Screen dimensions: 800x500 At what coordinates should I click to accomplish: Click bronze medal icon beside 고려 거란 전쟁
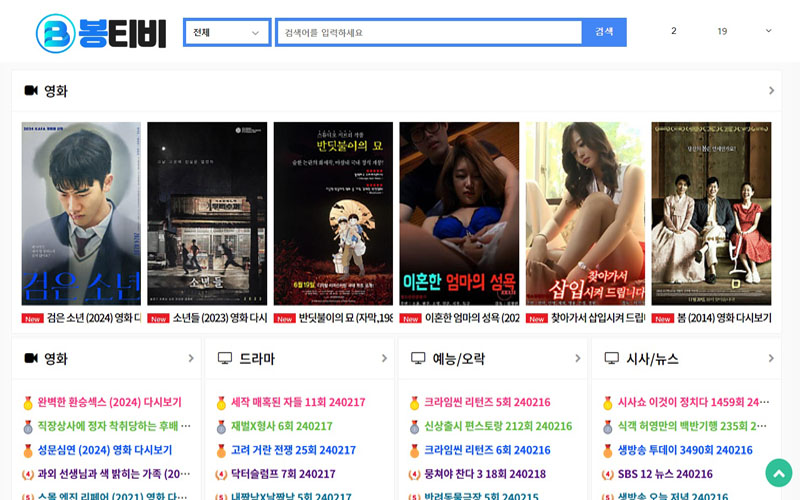[221, 451]
